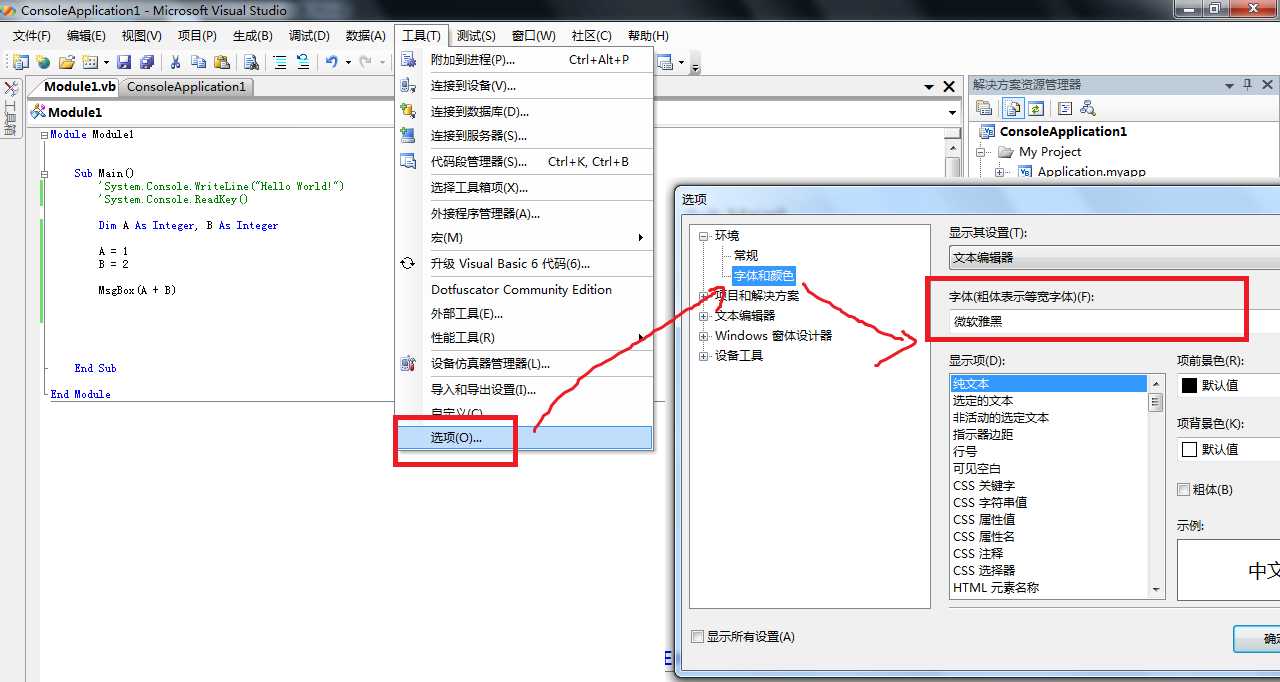1280x682 pixels.
Task: Expand the 项目和解决方案 node
Action: 704,296
